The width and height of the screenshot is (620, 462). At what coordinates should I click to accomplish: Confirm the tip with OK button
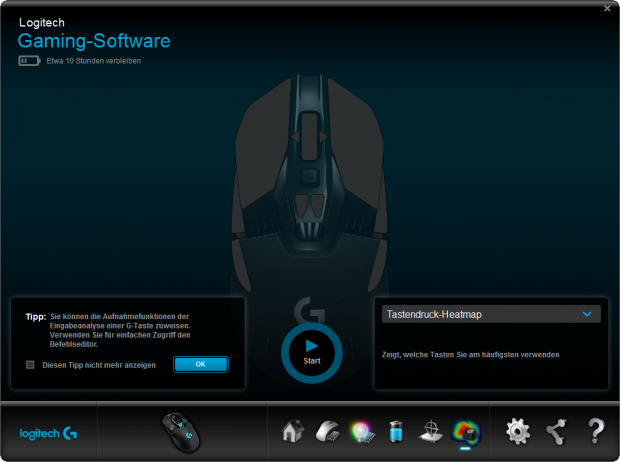coord(201,364)
